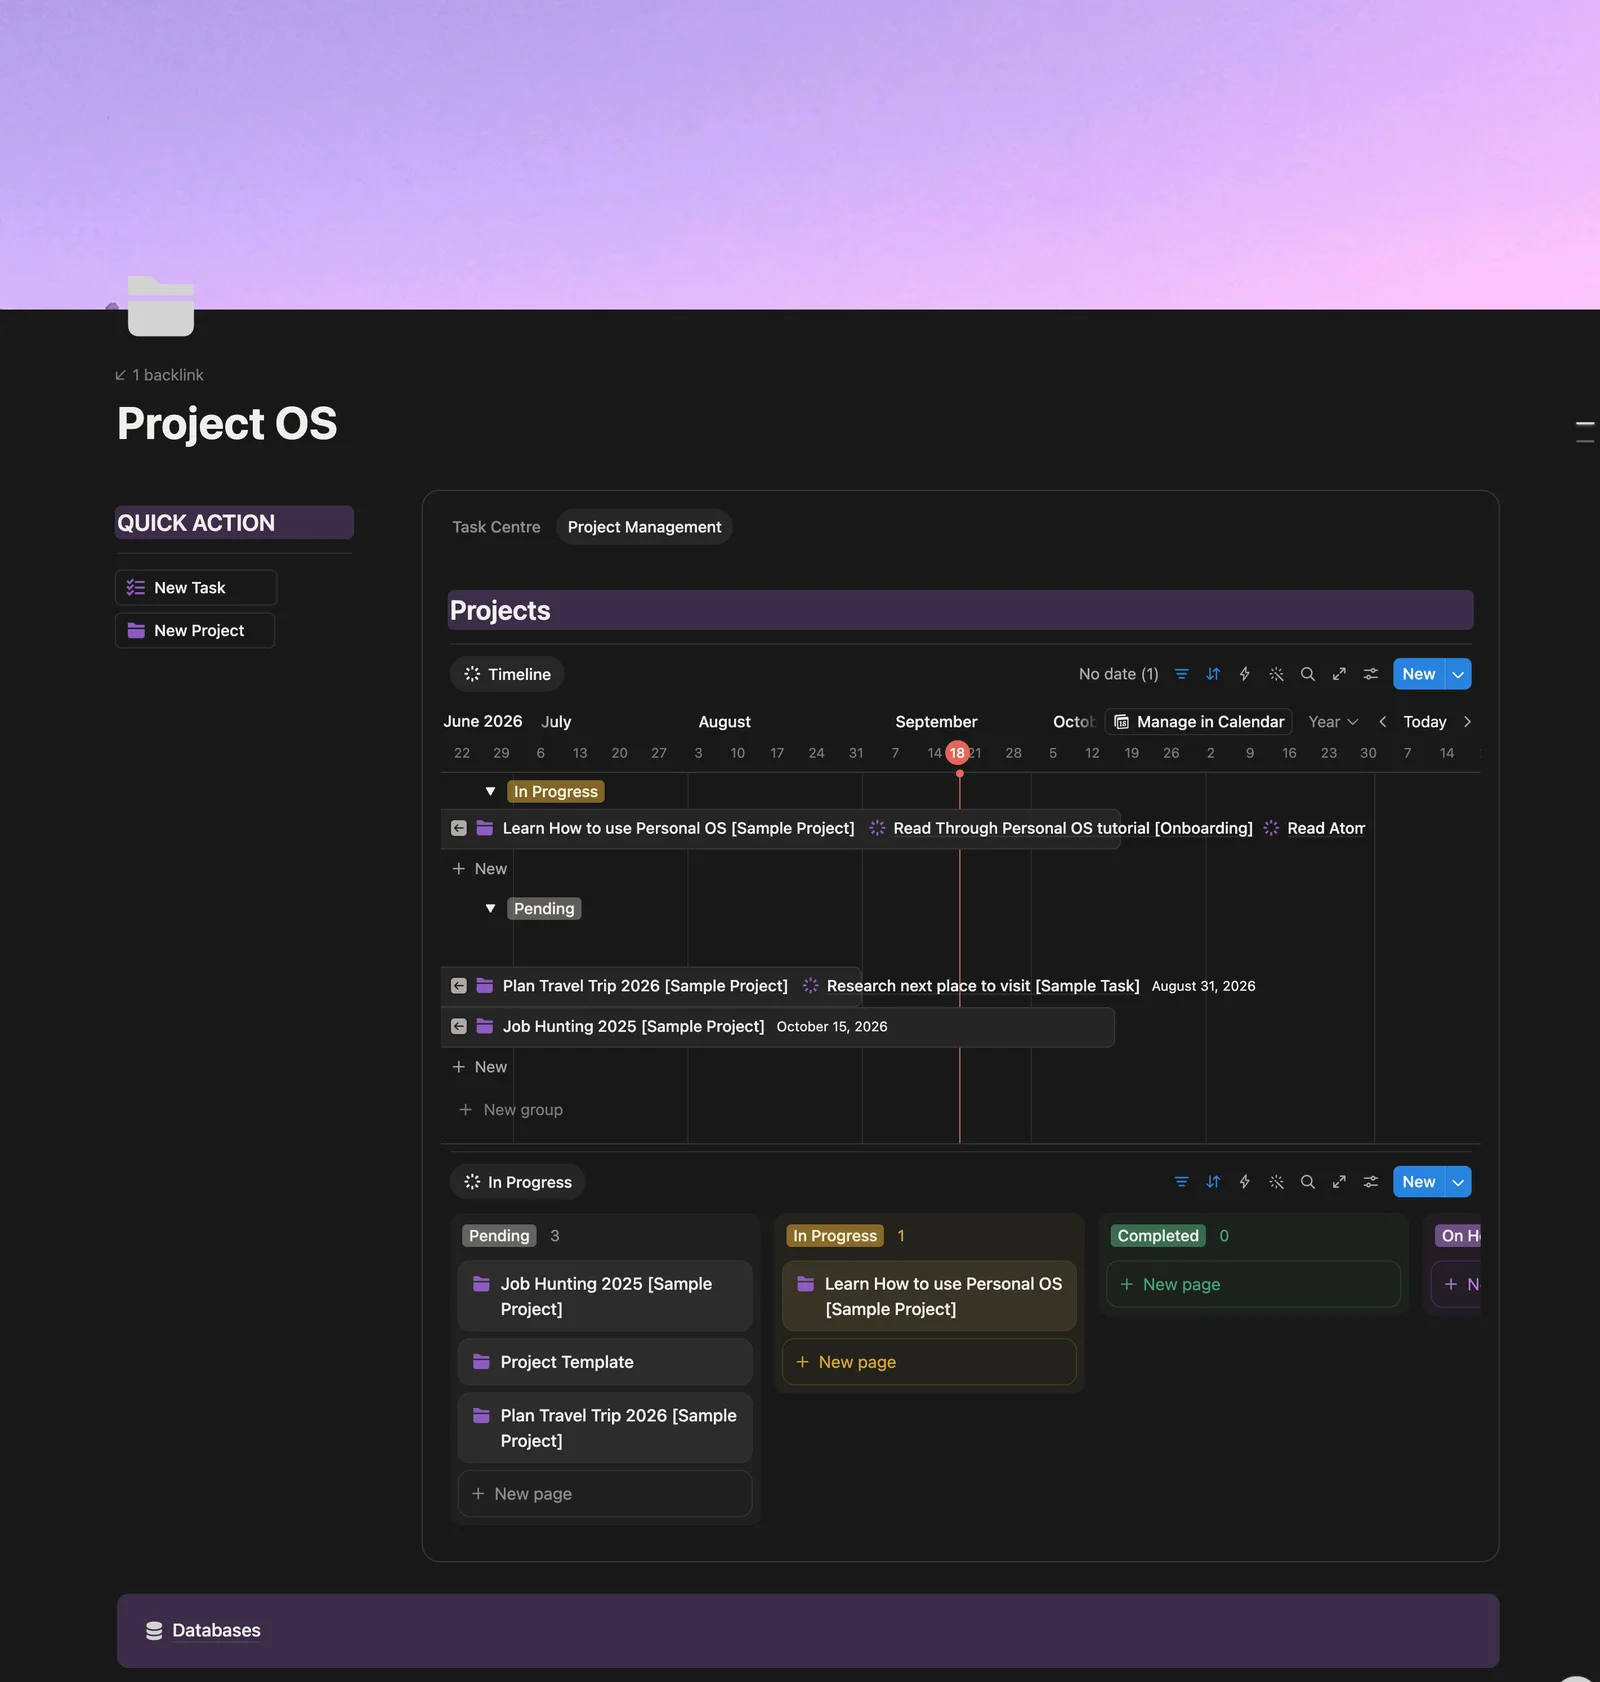
Task: Open Job Hunting 2025 board card
Action: (x=605, y=1296)
